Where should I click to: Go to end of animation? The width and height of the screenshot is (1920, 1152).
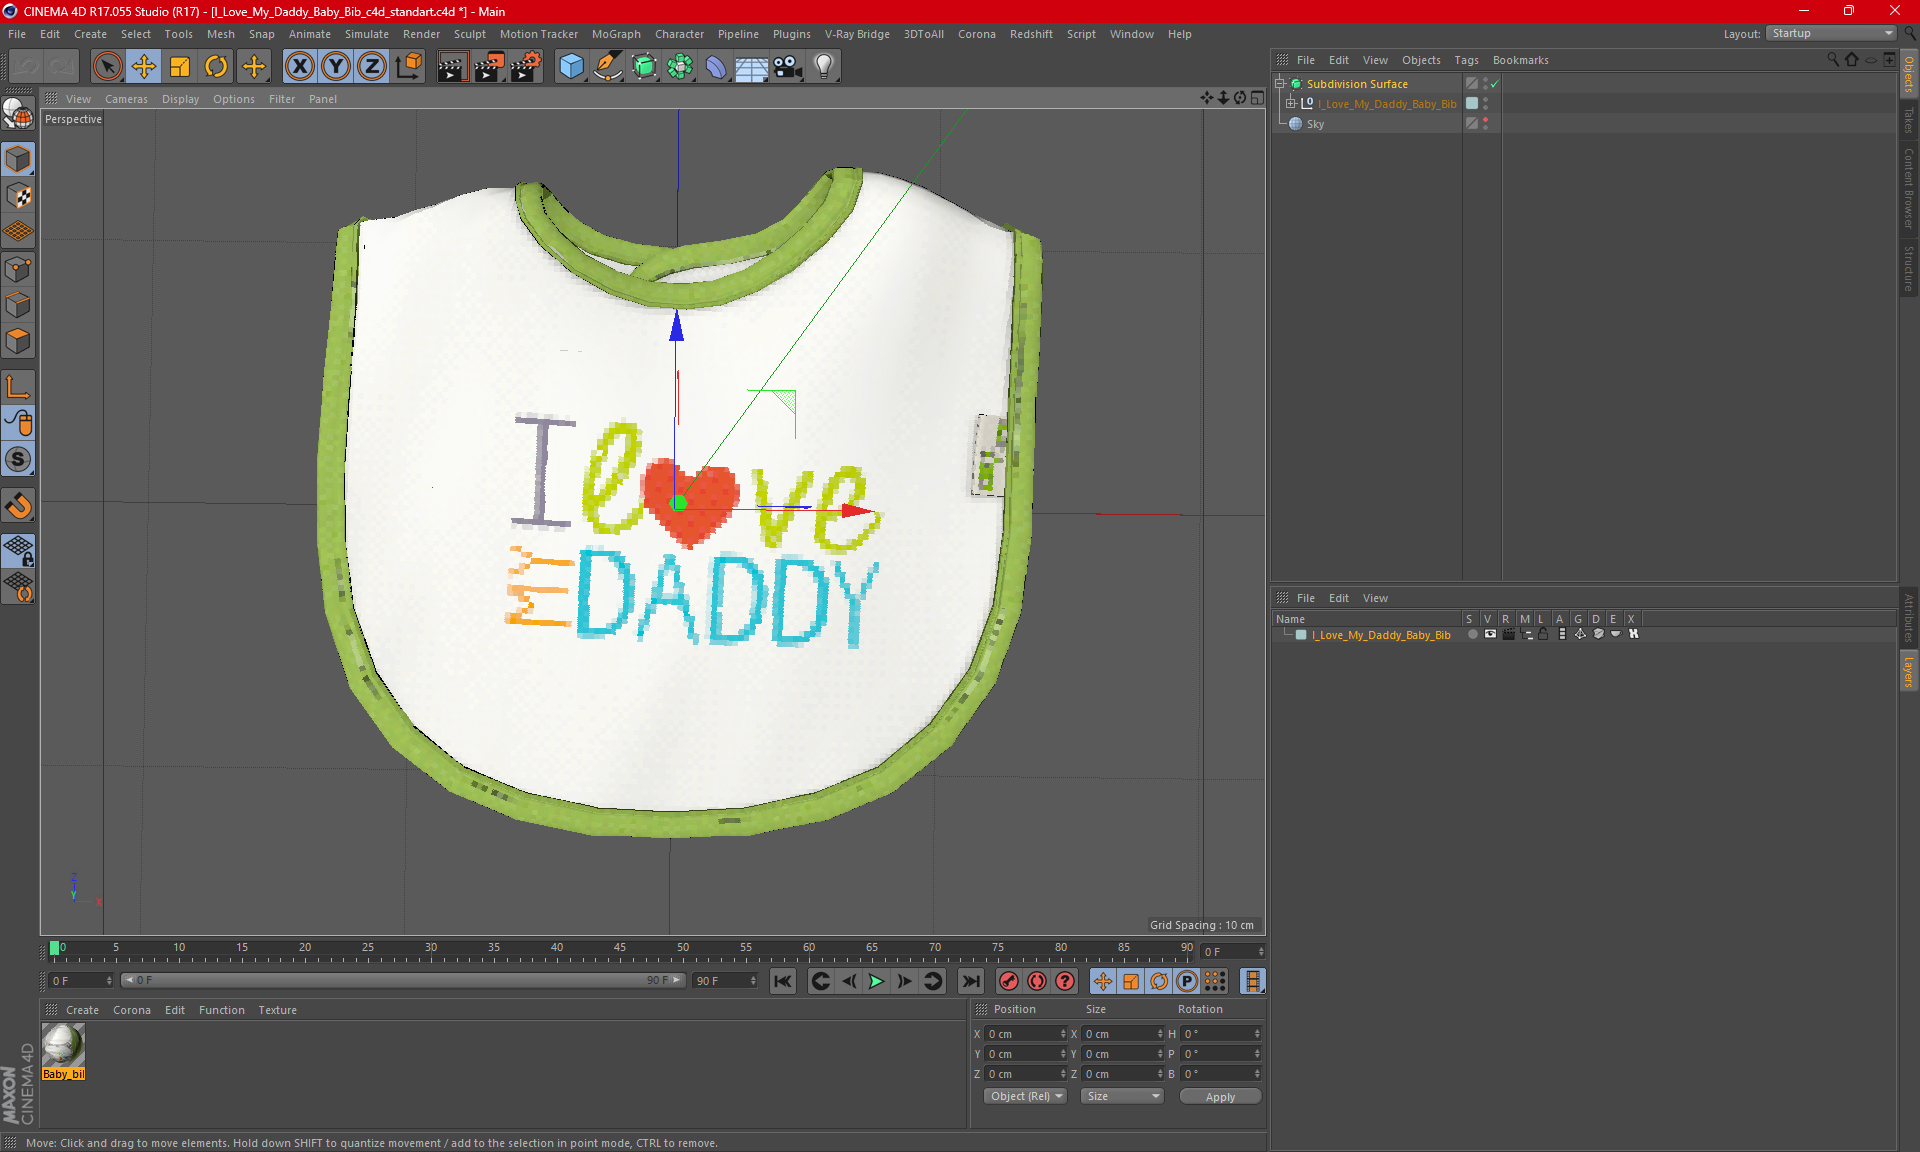pos(970,981)
